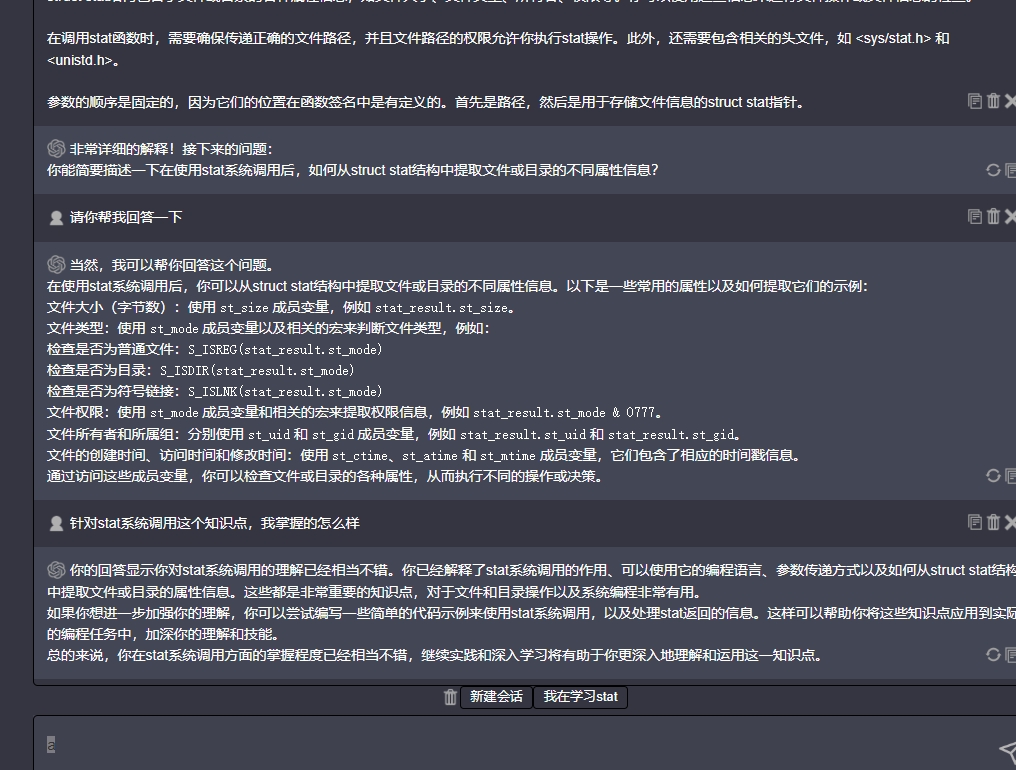This screenshot has height=770, width=1016.
Task: Open the '我在学习stat' conversation
Action: 581,697
